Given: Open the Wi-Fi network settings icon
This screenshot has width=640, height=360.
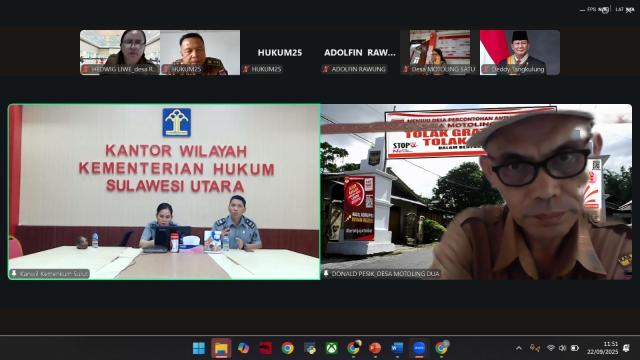Looking at the screenshot, I should pyautogui.click(x=551, y=348).
